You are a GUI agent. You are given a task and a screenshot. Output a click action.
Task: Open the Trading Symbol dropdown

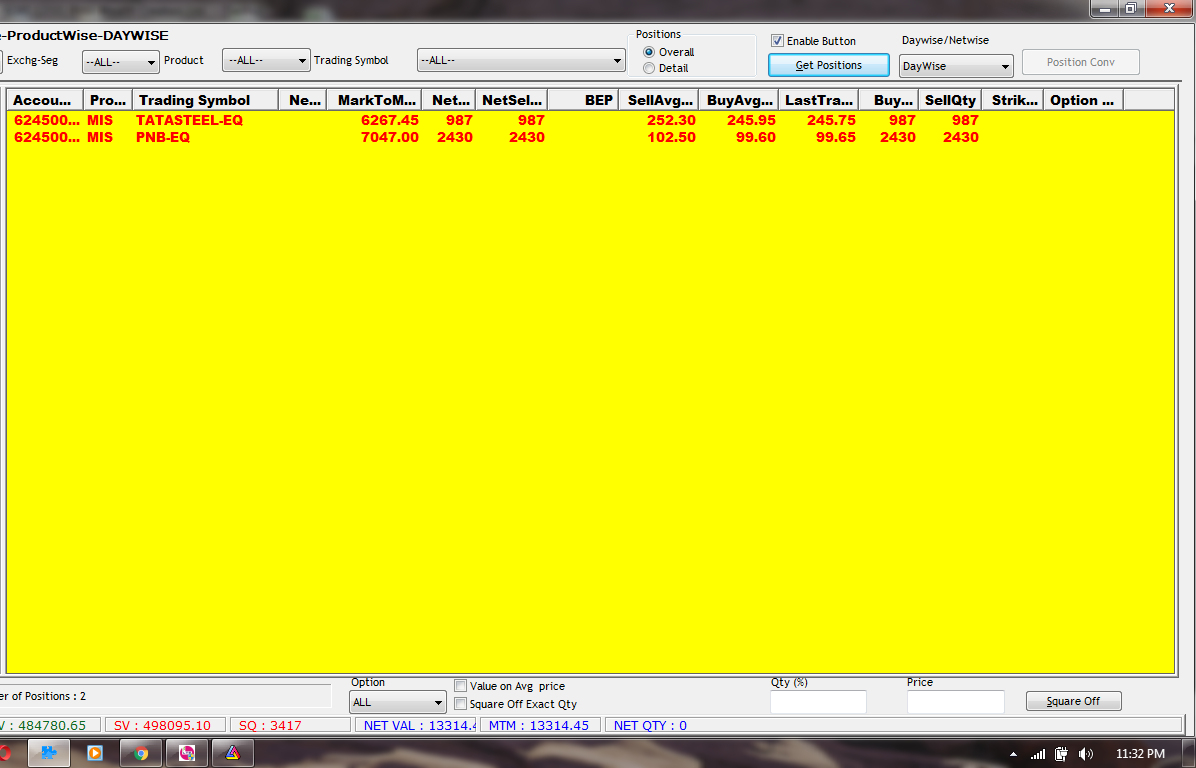point(521,60)
